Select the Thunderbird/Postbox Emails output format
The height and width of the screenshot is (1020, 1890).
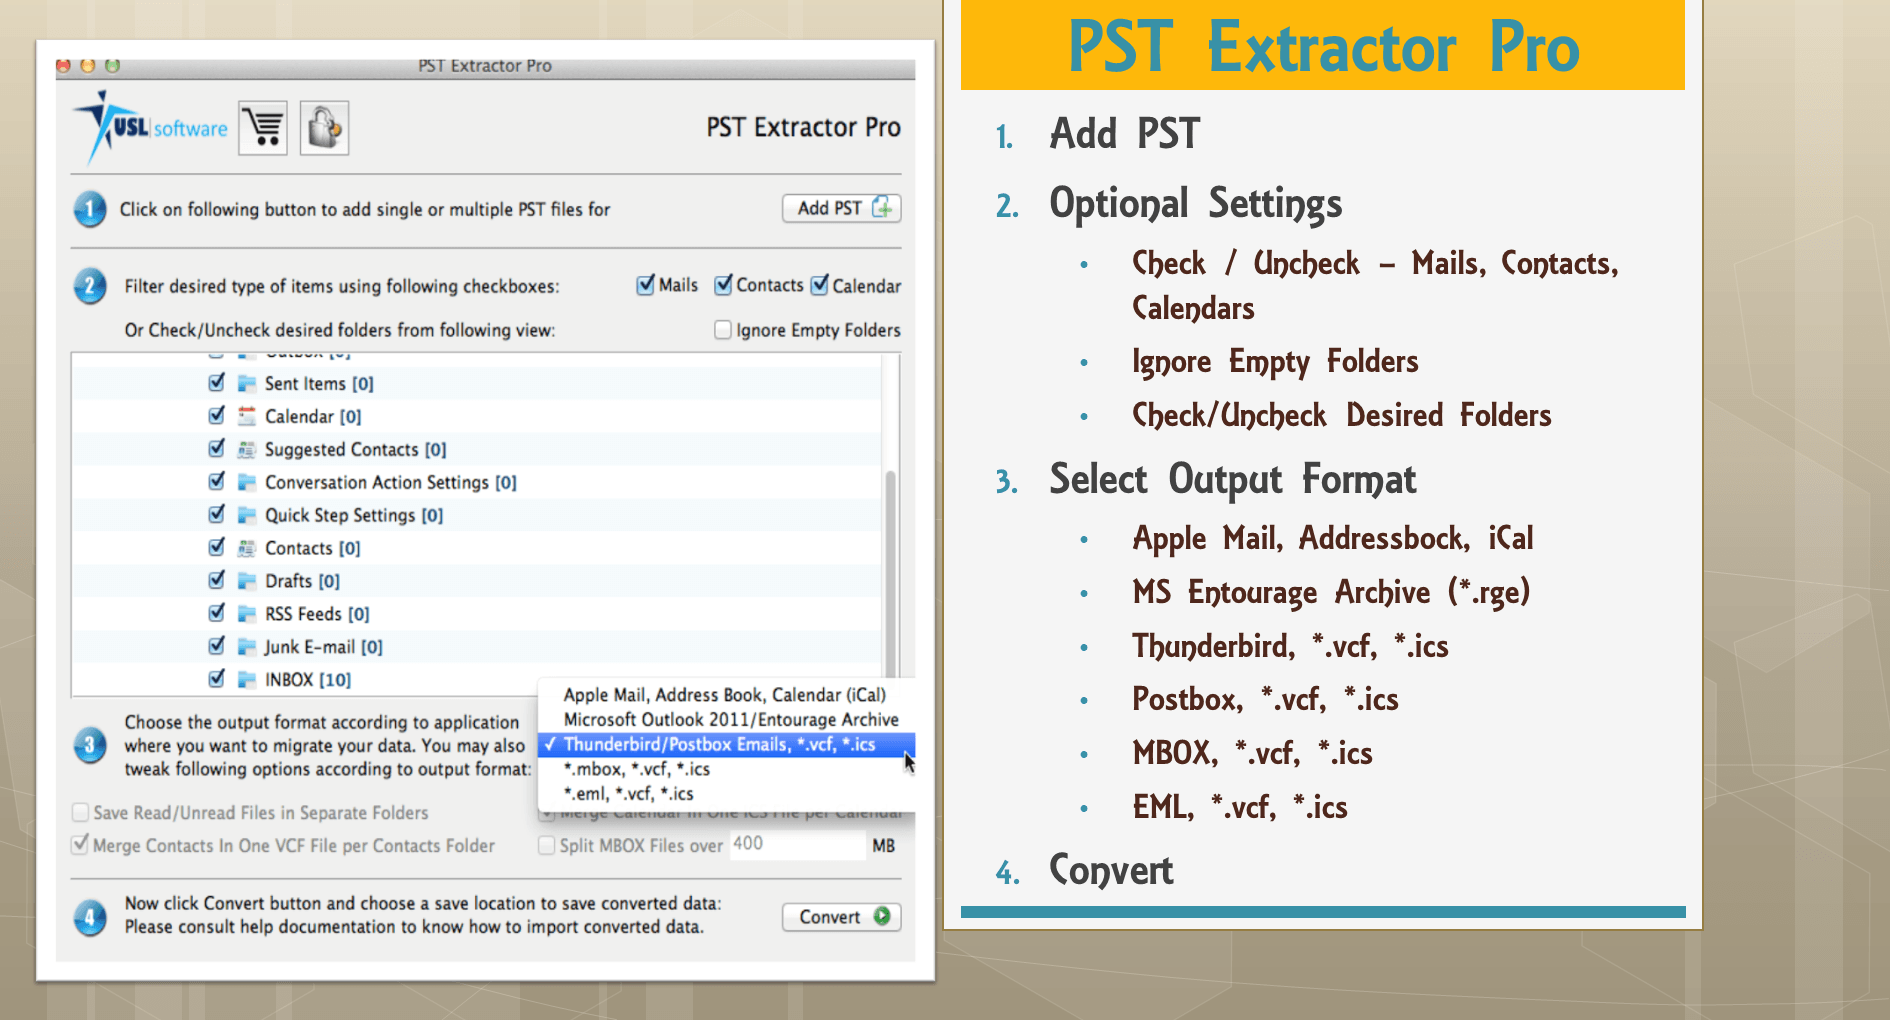click(718, 744)
